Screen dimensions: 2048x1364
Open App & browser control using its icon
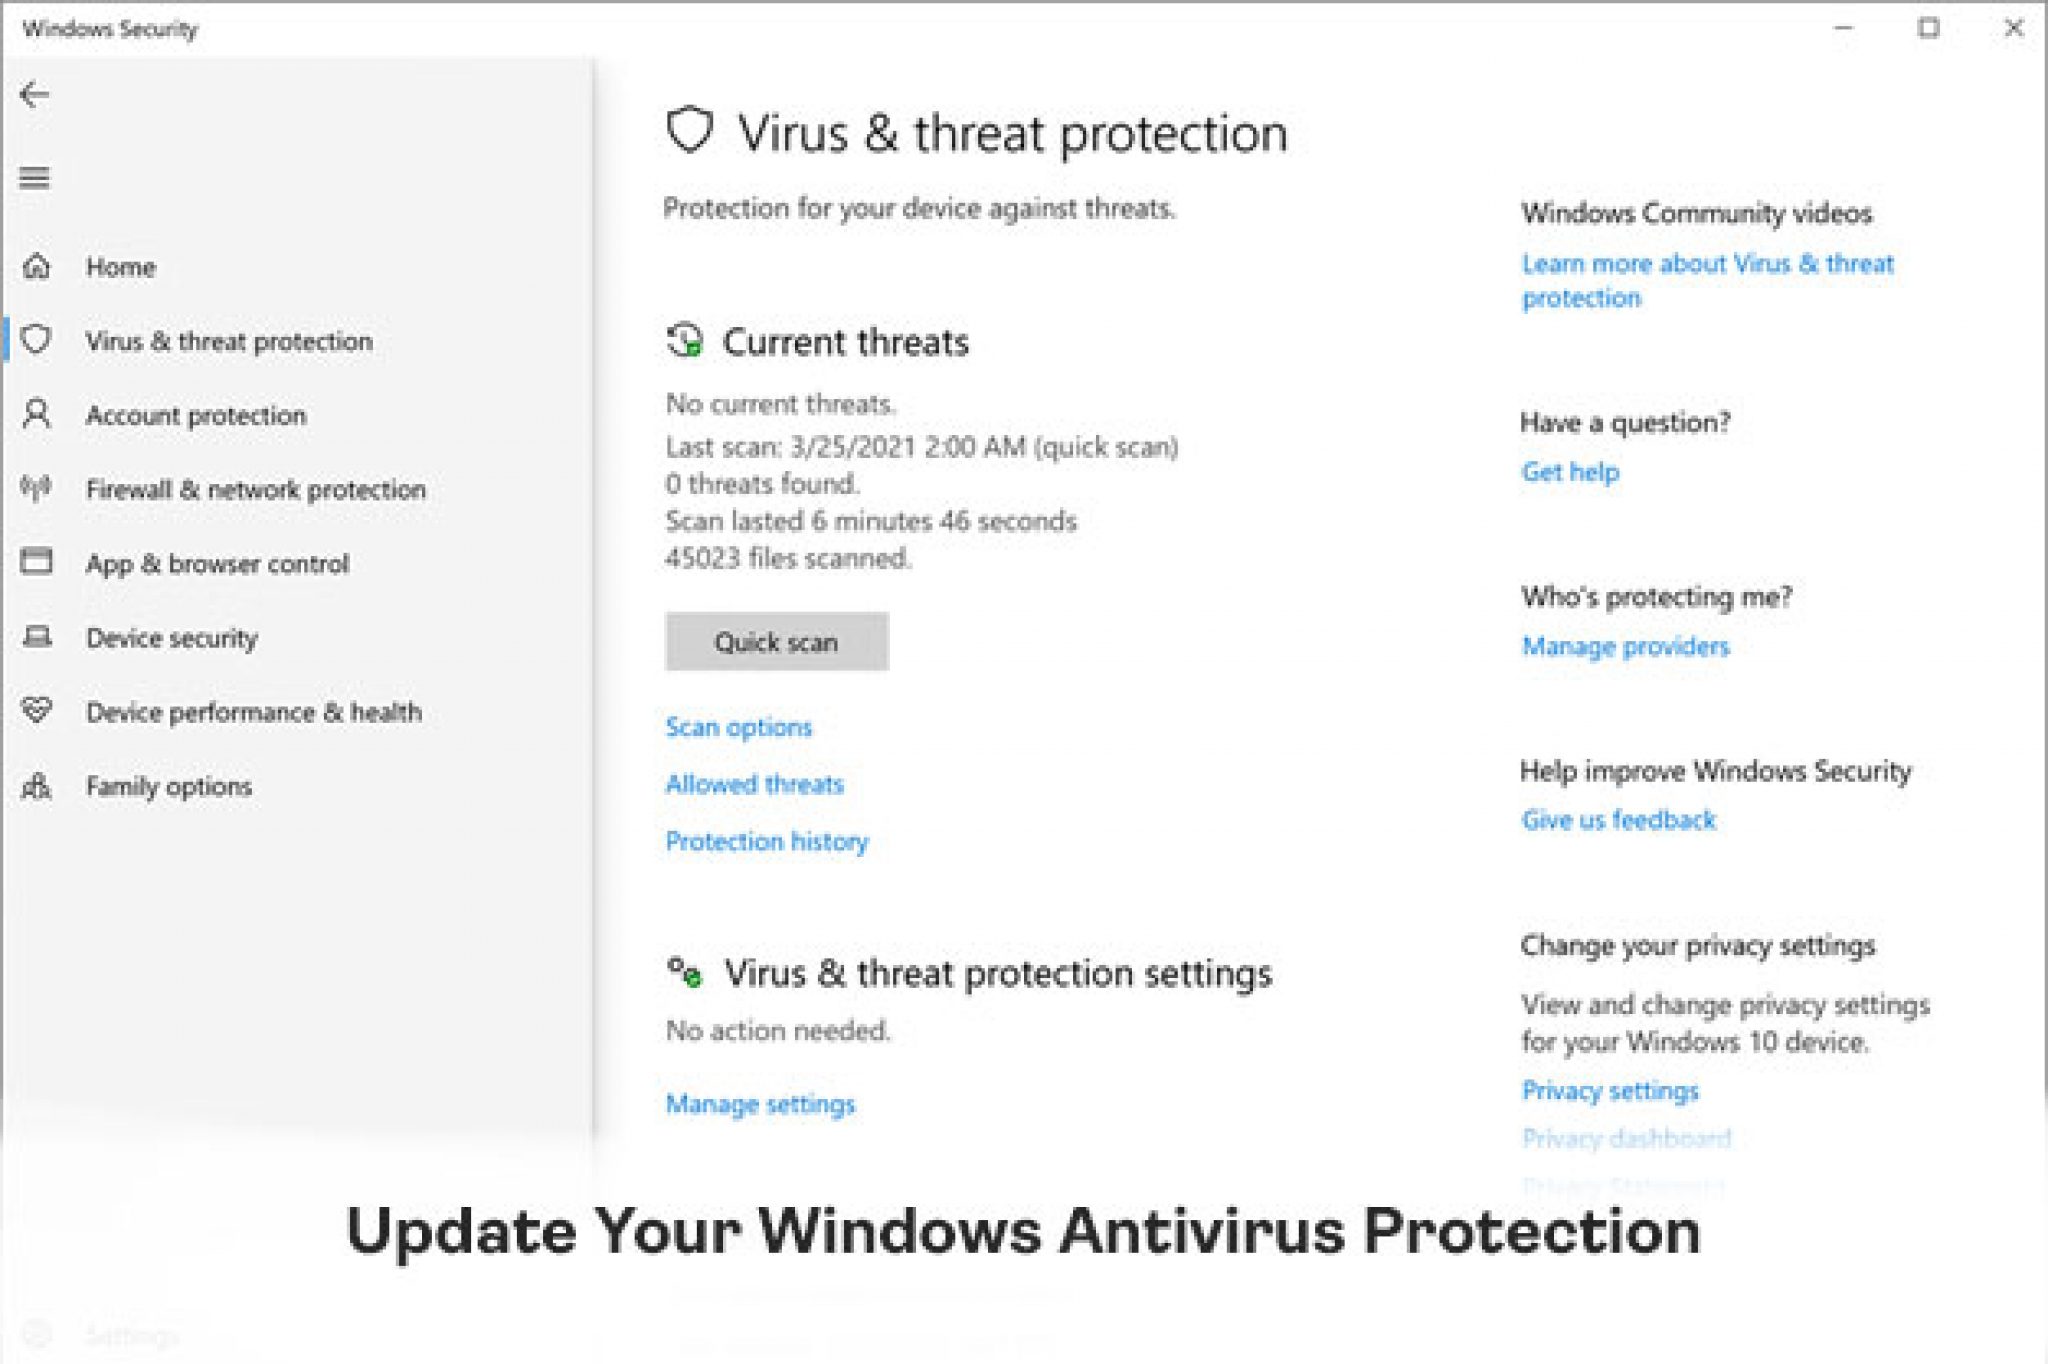click(x=37, y=563)
